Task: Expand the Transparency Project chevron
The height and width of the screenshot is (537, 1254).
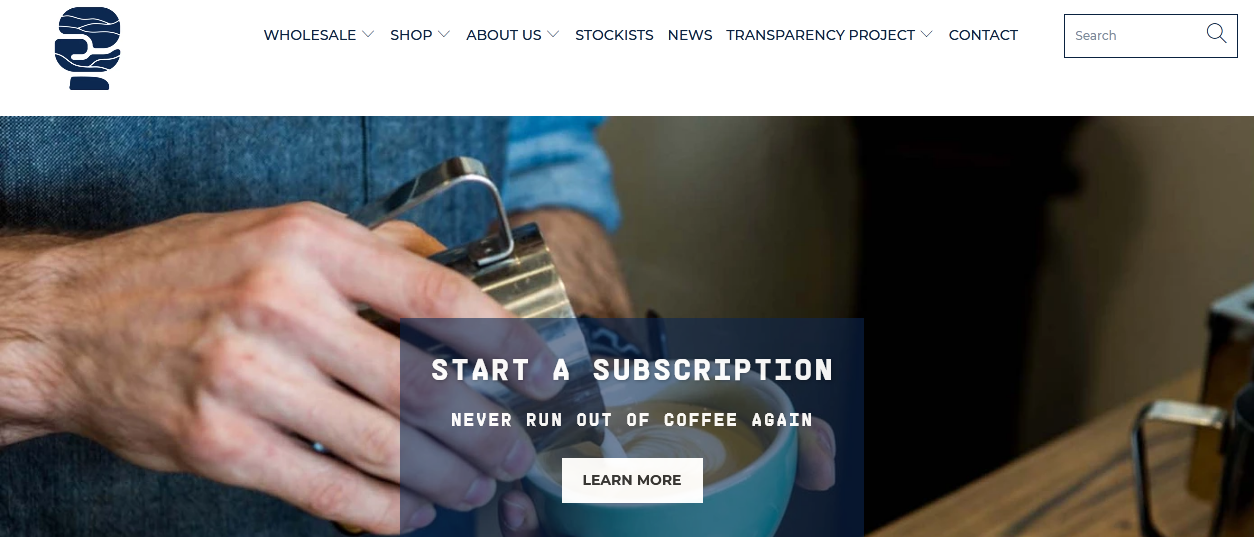Action: coord(926,35)
